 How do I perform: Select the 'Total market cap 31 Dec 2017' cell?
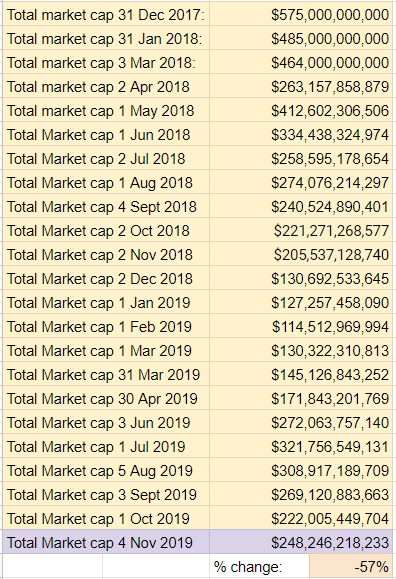pyautogui.click(x=106, y=15)
